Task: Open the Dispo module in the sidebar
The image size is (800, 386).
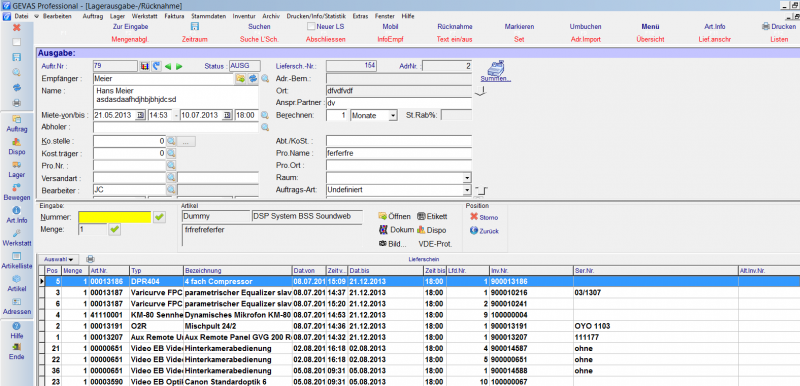Action: [16, 146]
